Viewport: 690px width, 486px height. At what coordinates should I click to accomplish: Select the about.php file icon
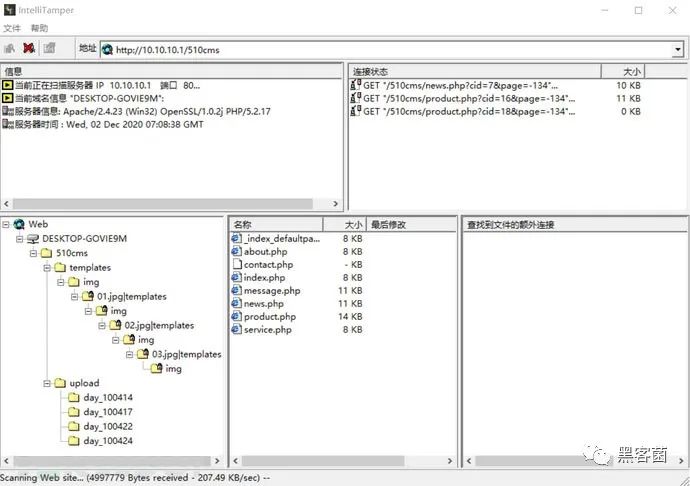237,251
